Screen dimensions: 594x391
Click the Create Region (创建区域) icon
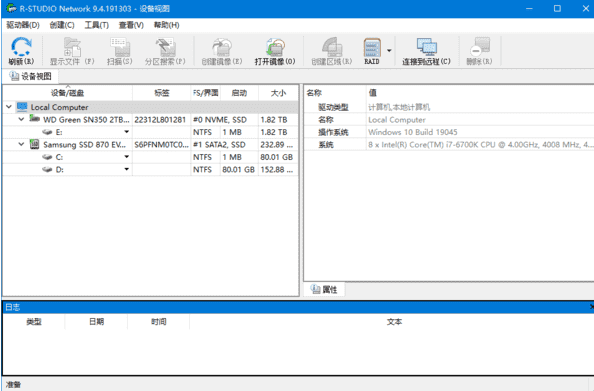(x=332, y=47)
